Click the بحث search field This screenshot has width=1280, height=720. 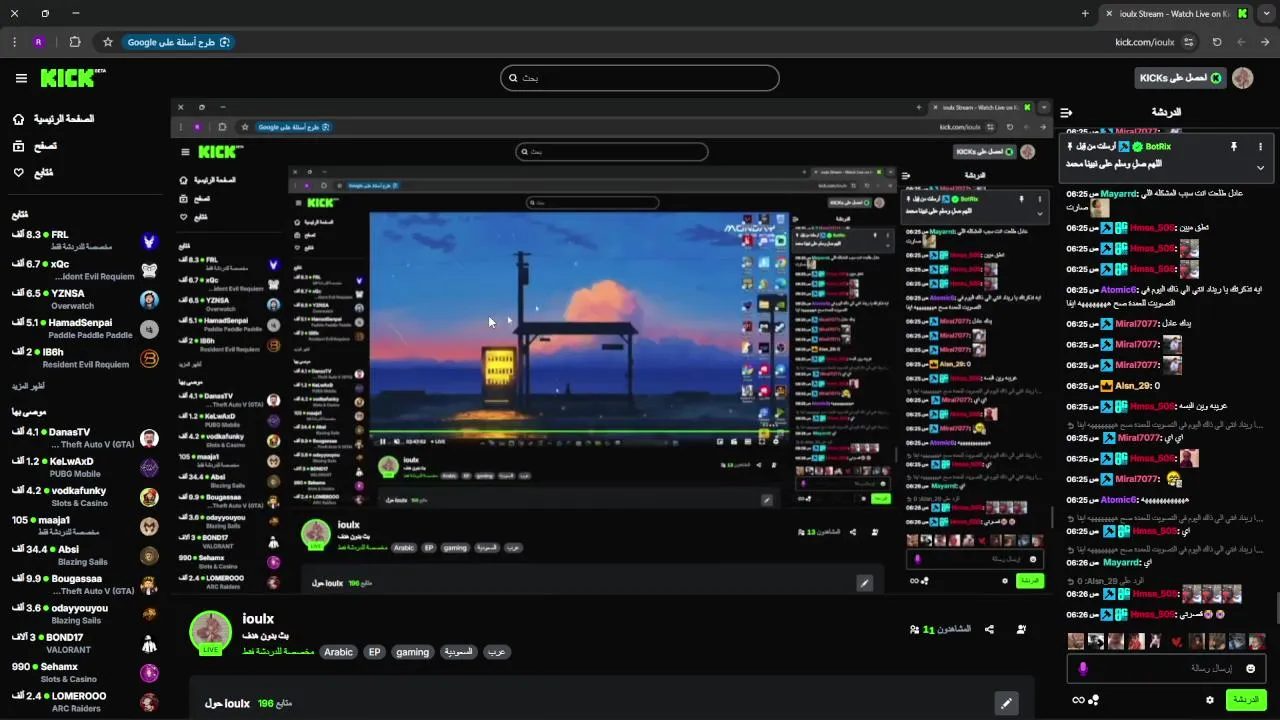[x=640, y=78]
